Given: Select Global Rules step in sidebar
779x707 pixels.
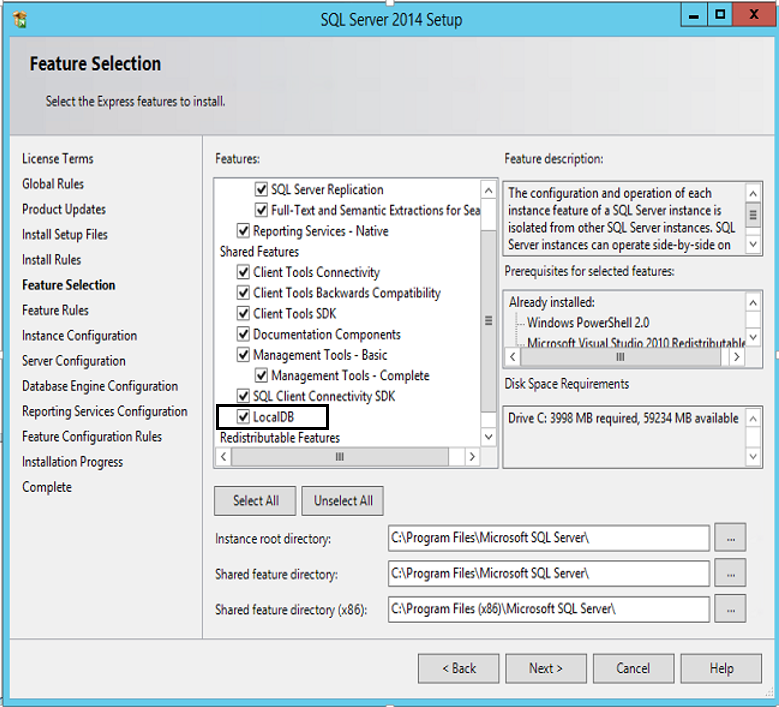Looking at the screenshot, I should (53, 184).
